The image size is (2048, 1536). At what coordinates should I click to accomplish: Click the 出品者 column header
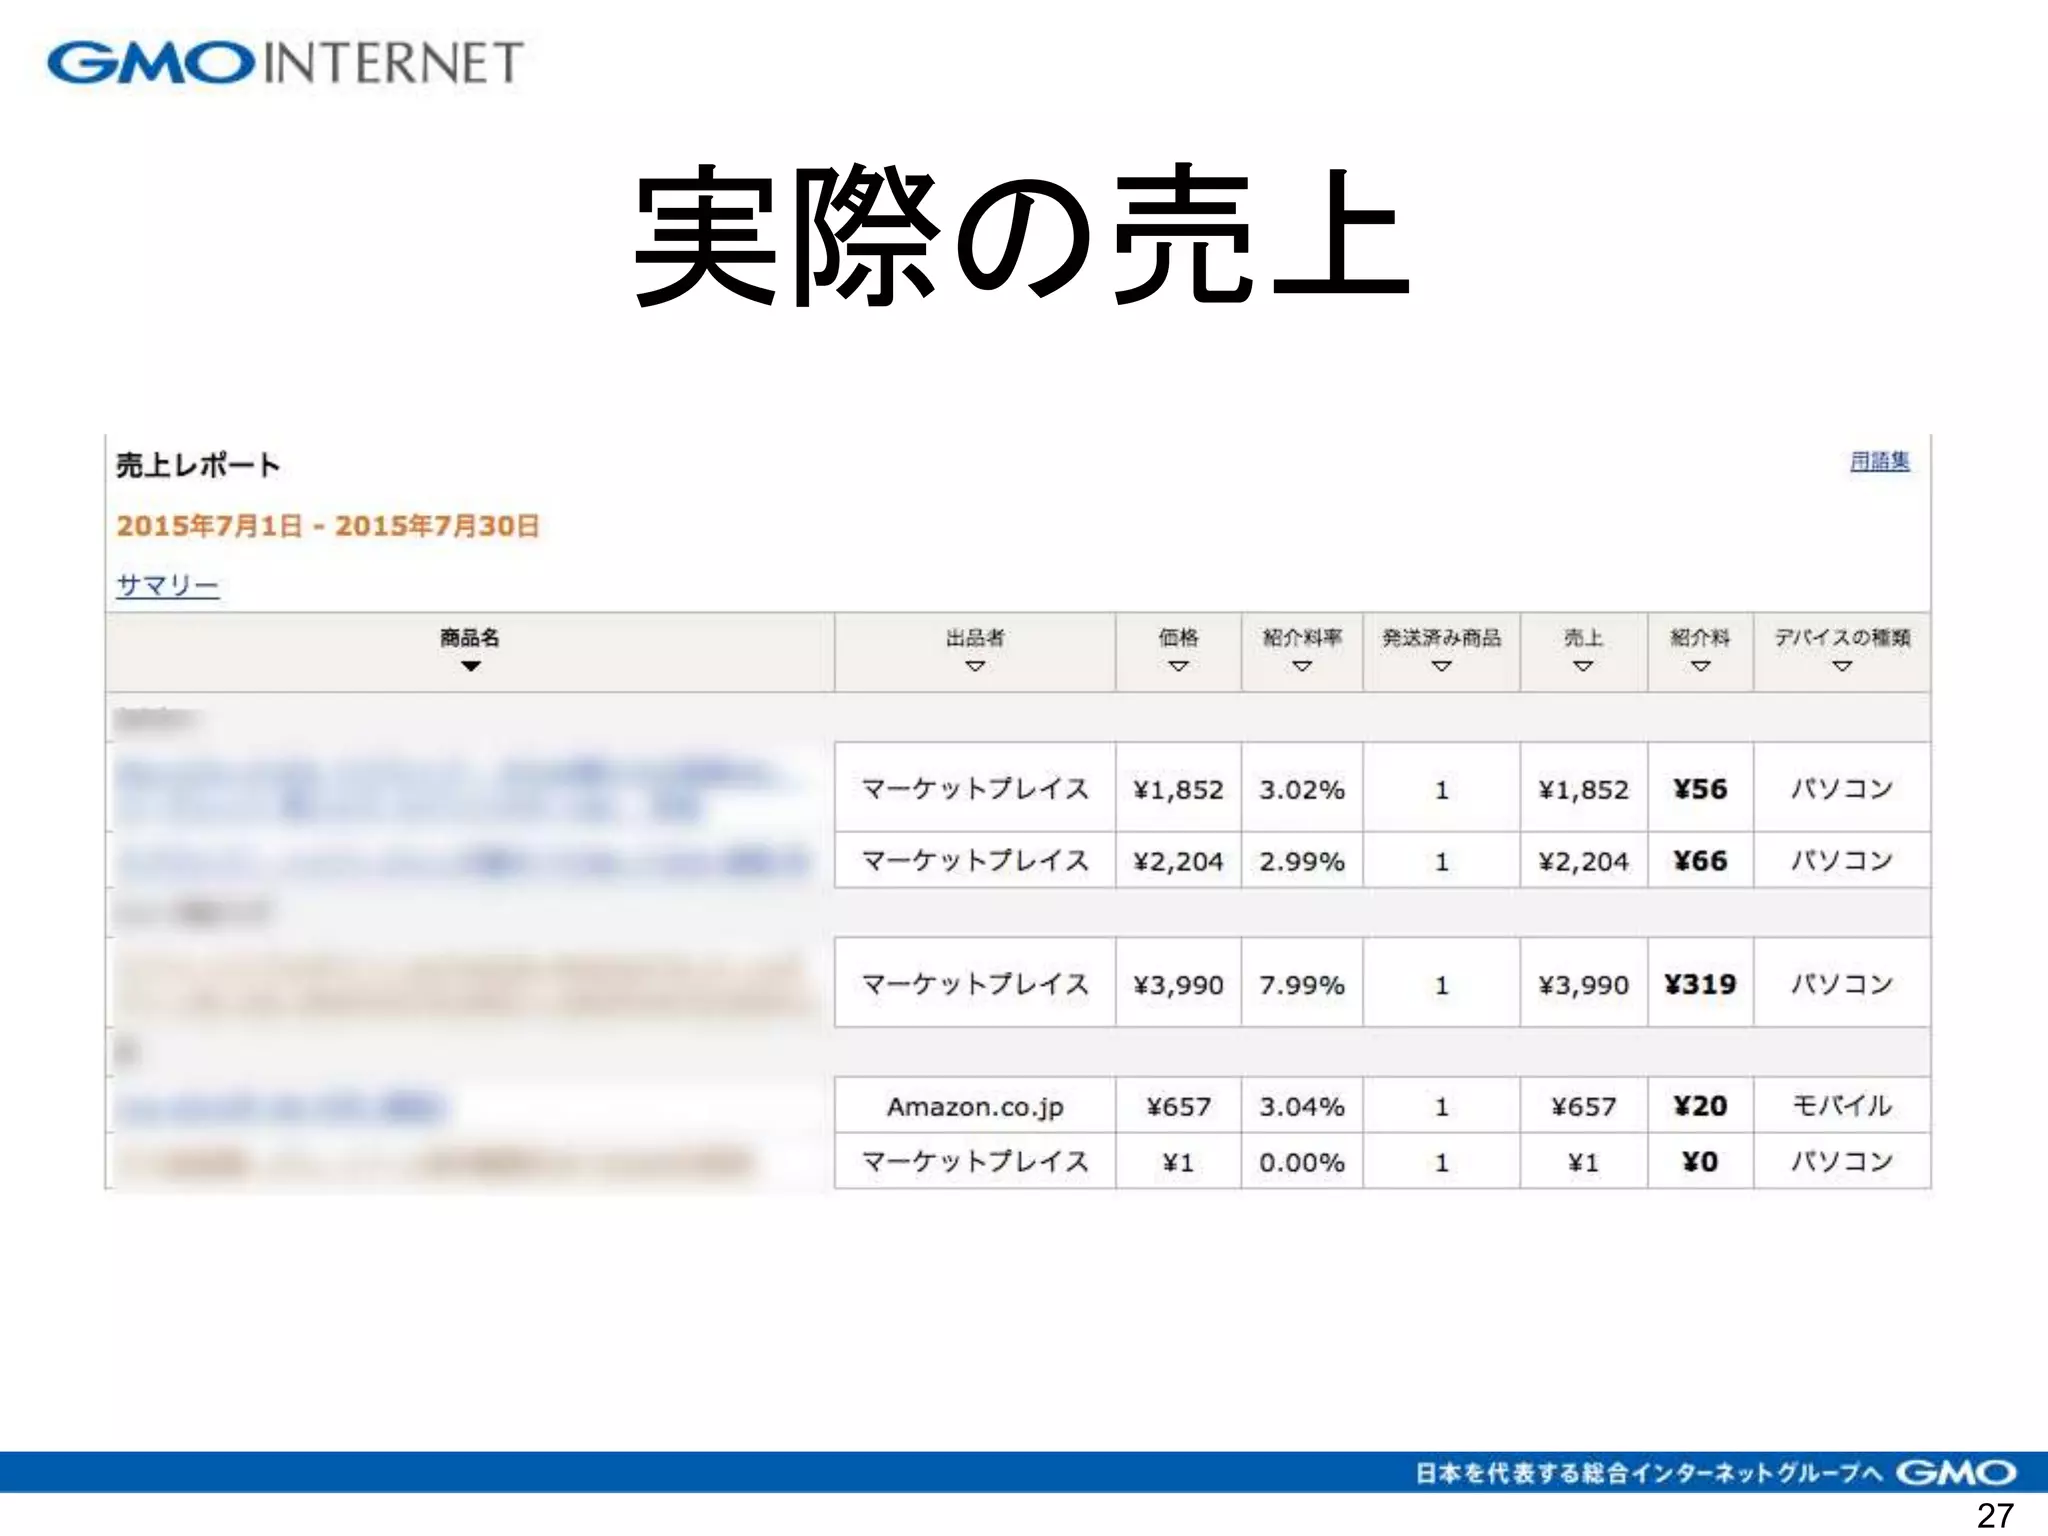[x=975, y=652]
